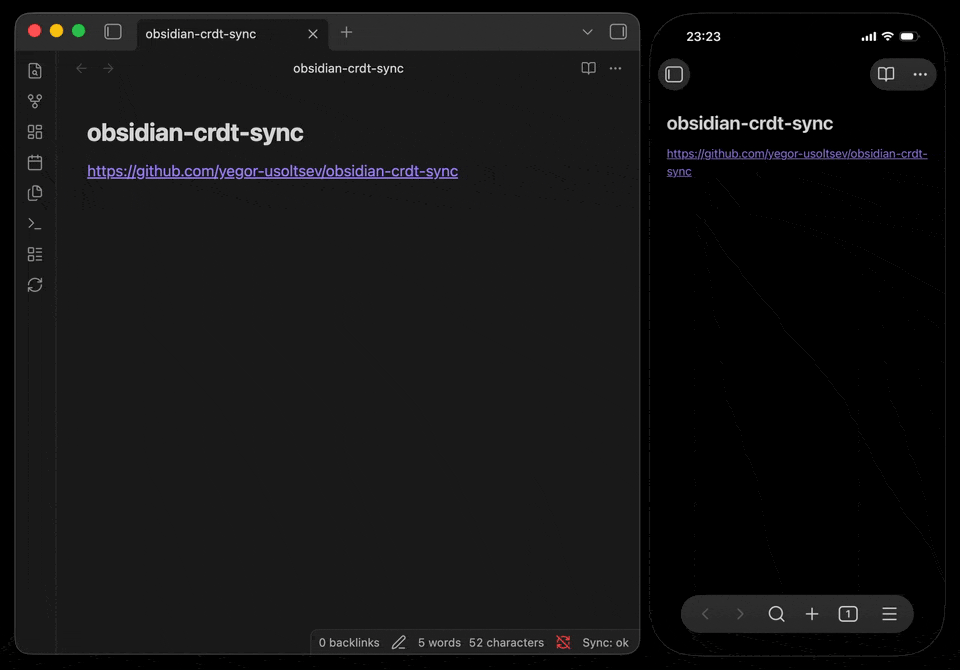Click the phone battery indicator
The height and width of the screenshot is (670, 960).
(x=909, y=37)
